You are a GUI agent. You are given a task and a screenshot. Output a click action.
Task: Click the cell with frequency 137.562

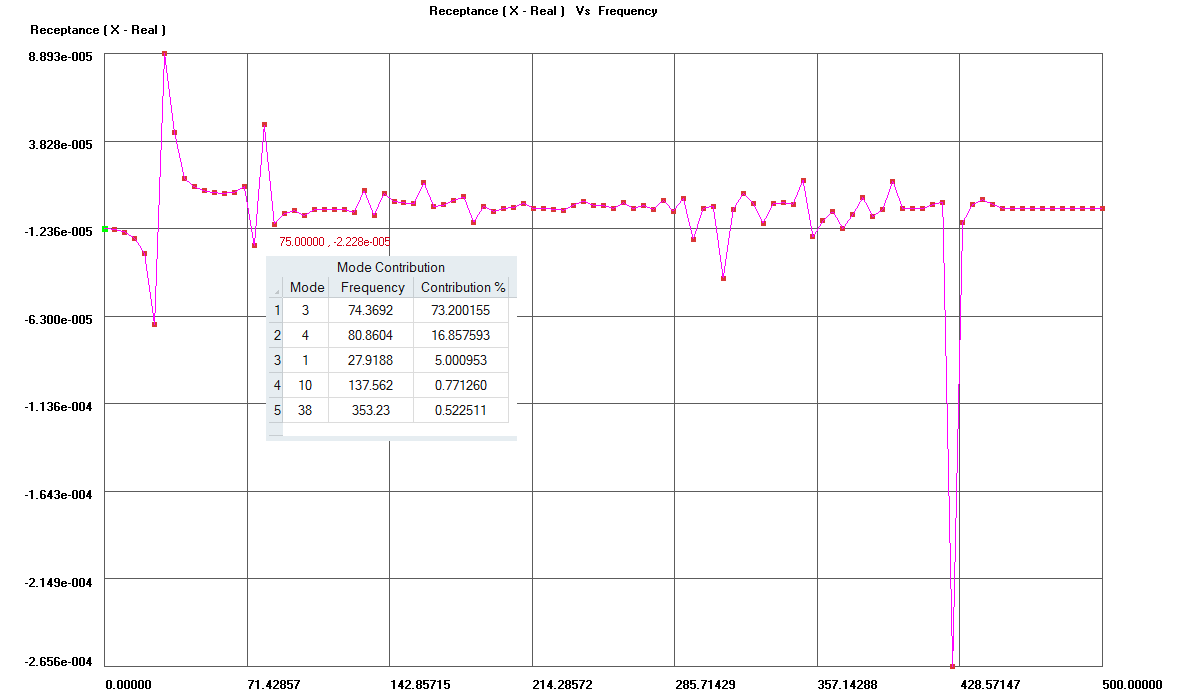coord(372,385)
